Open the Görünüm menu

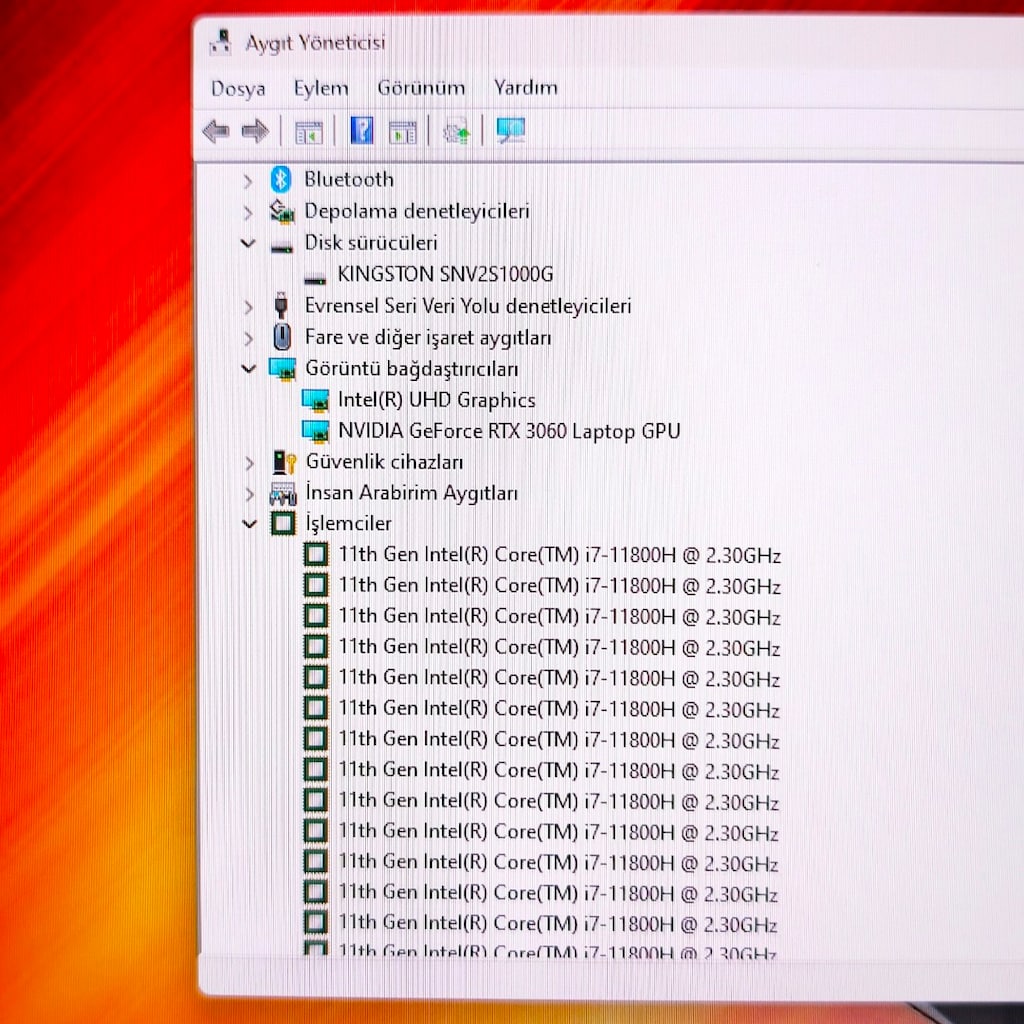(x=421, y=88)
